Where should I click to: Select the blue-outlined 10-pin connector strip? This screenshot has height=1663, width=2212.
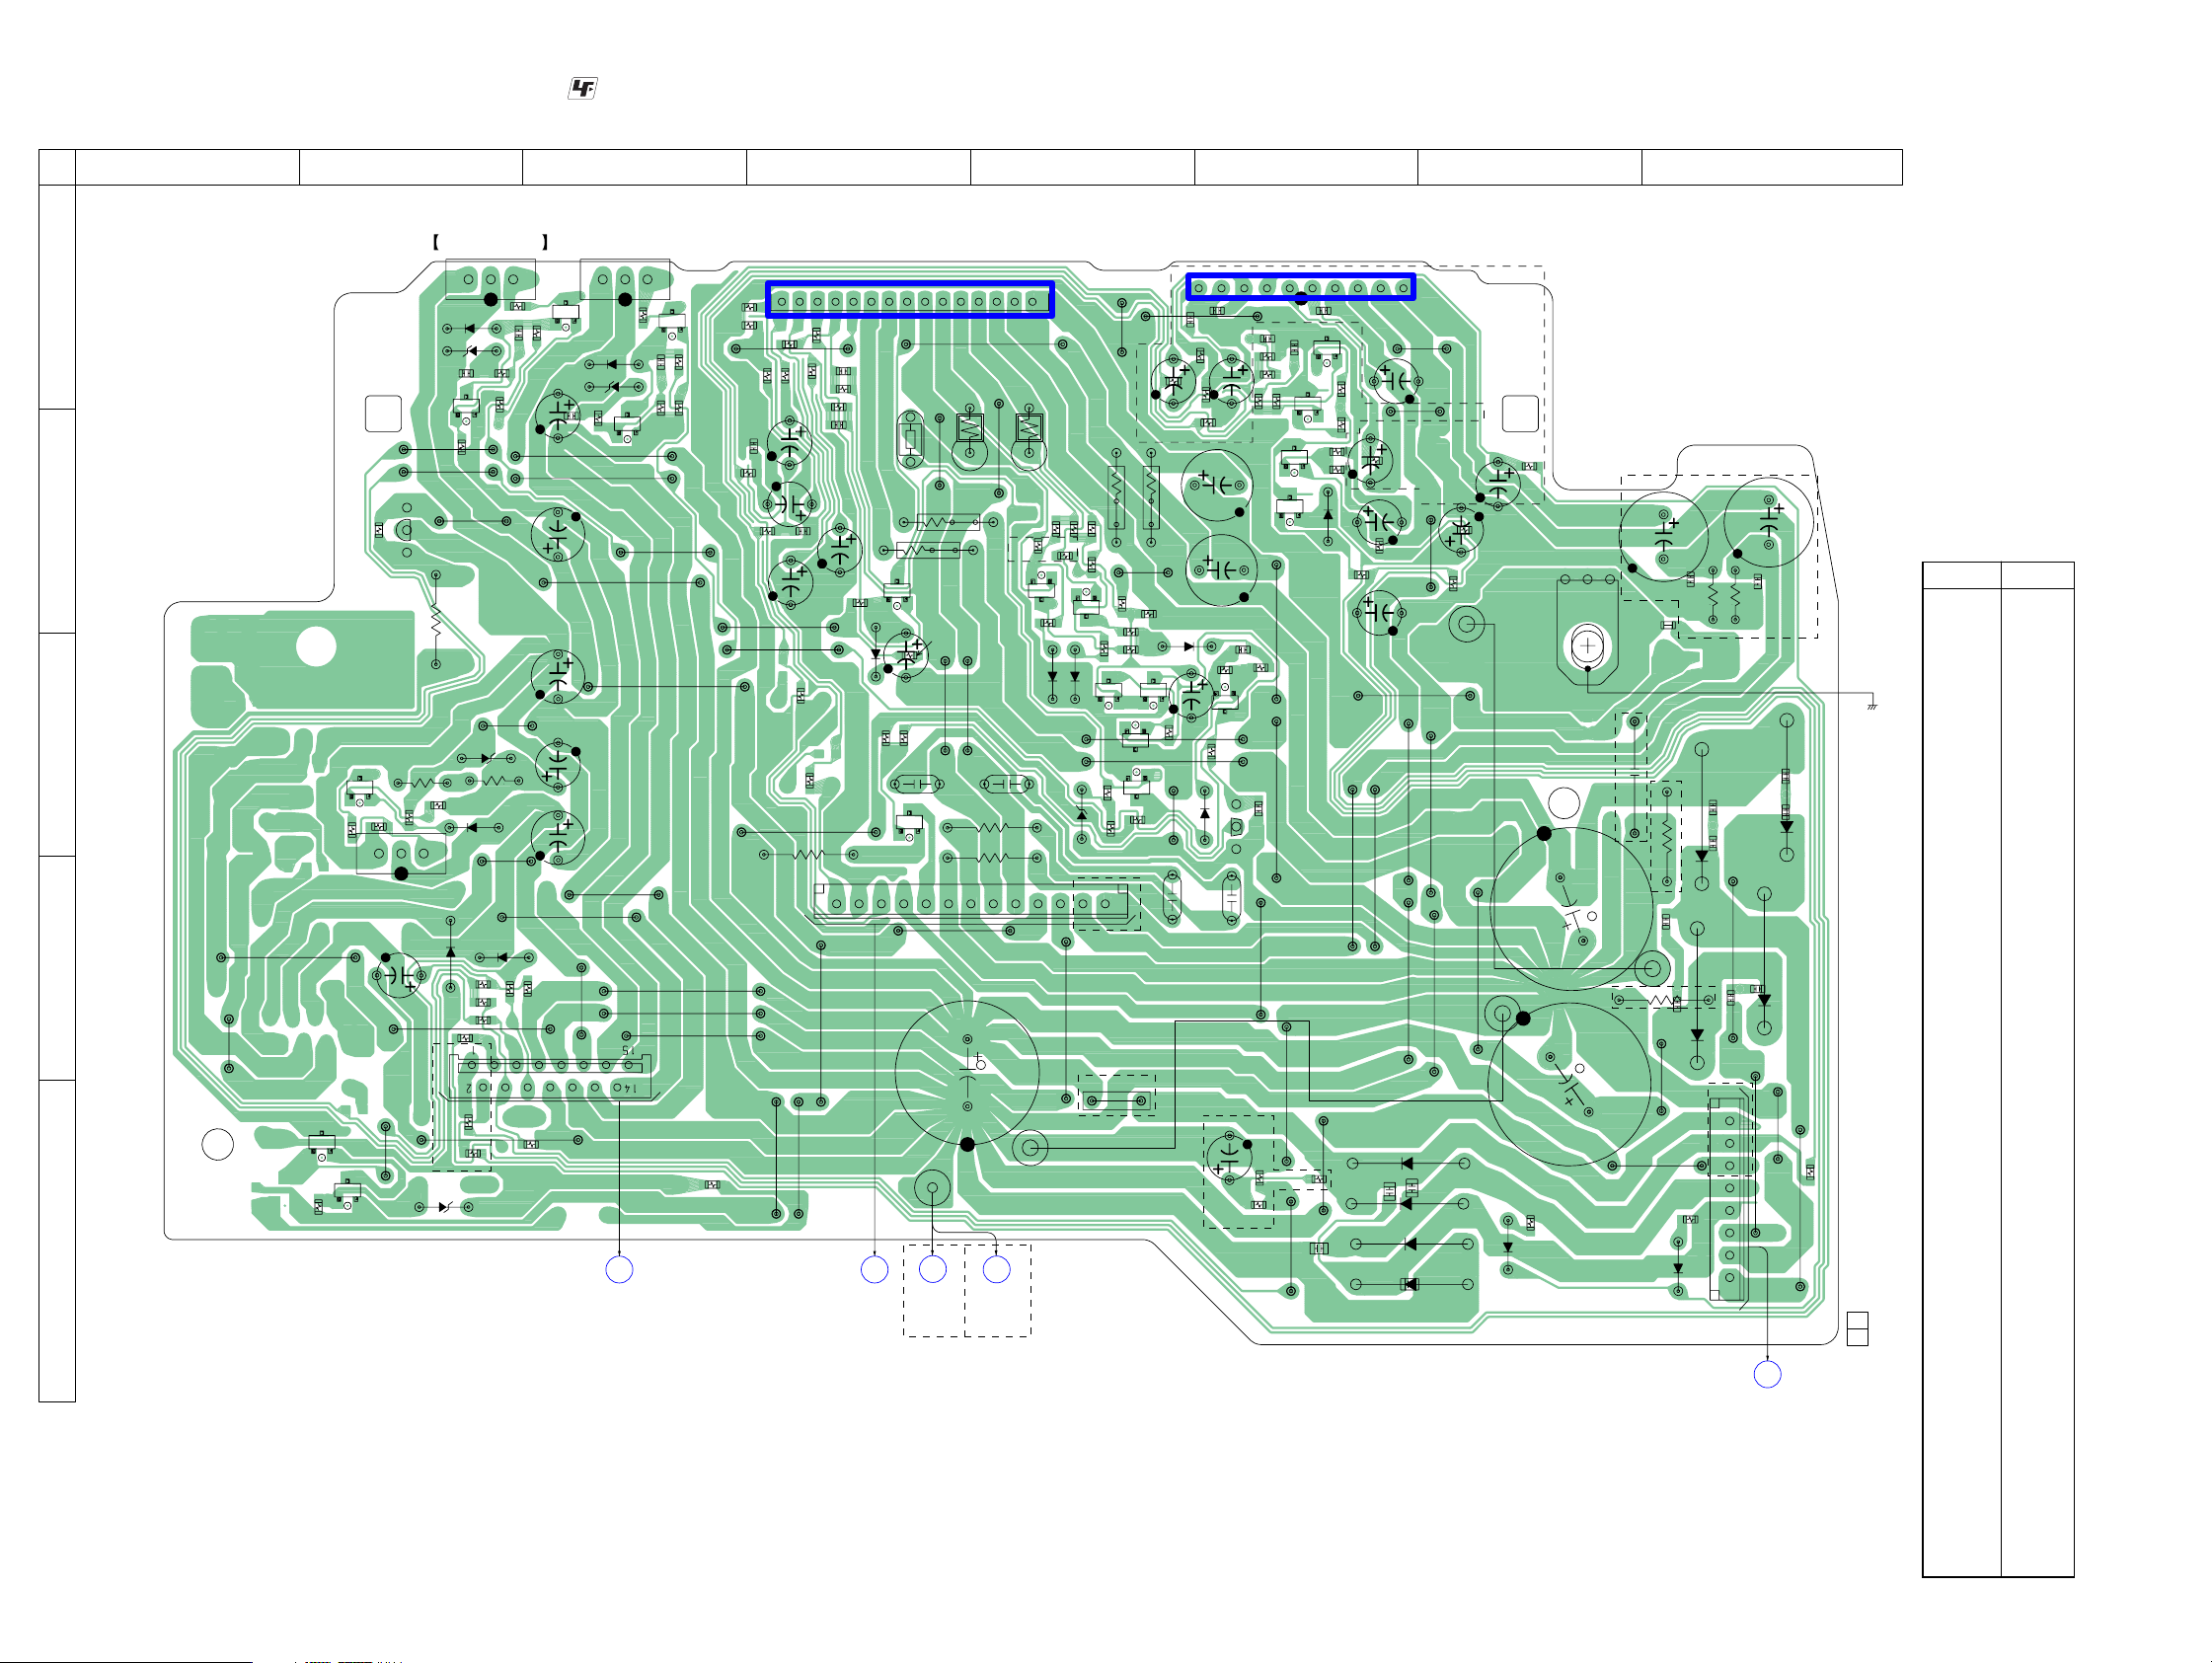pos(1300,287)
